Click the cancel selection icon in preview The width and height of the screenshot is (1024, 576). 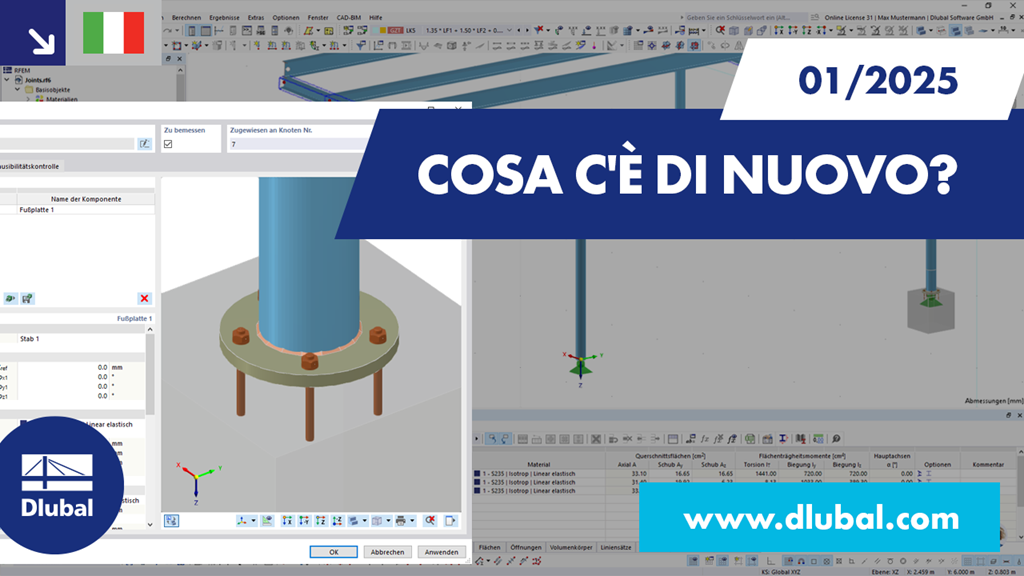(x=430, y=520)
